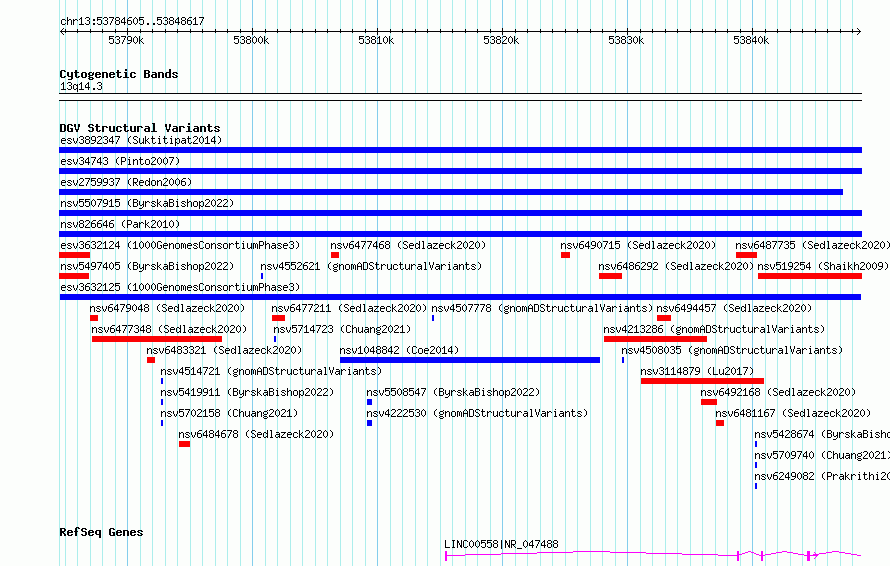Click nsv6477211 (Sedlazeck2020) label
Viewport: 890px width, 566px height.
click(x=349, y=308)
